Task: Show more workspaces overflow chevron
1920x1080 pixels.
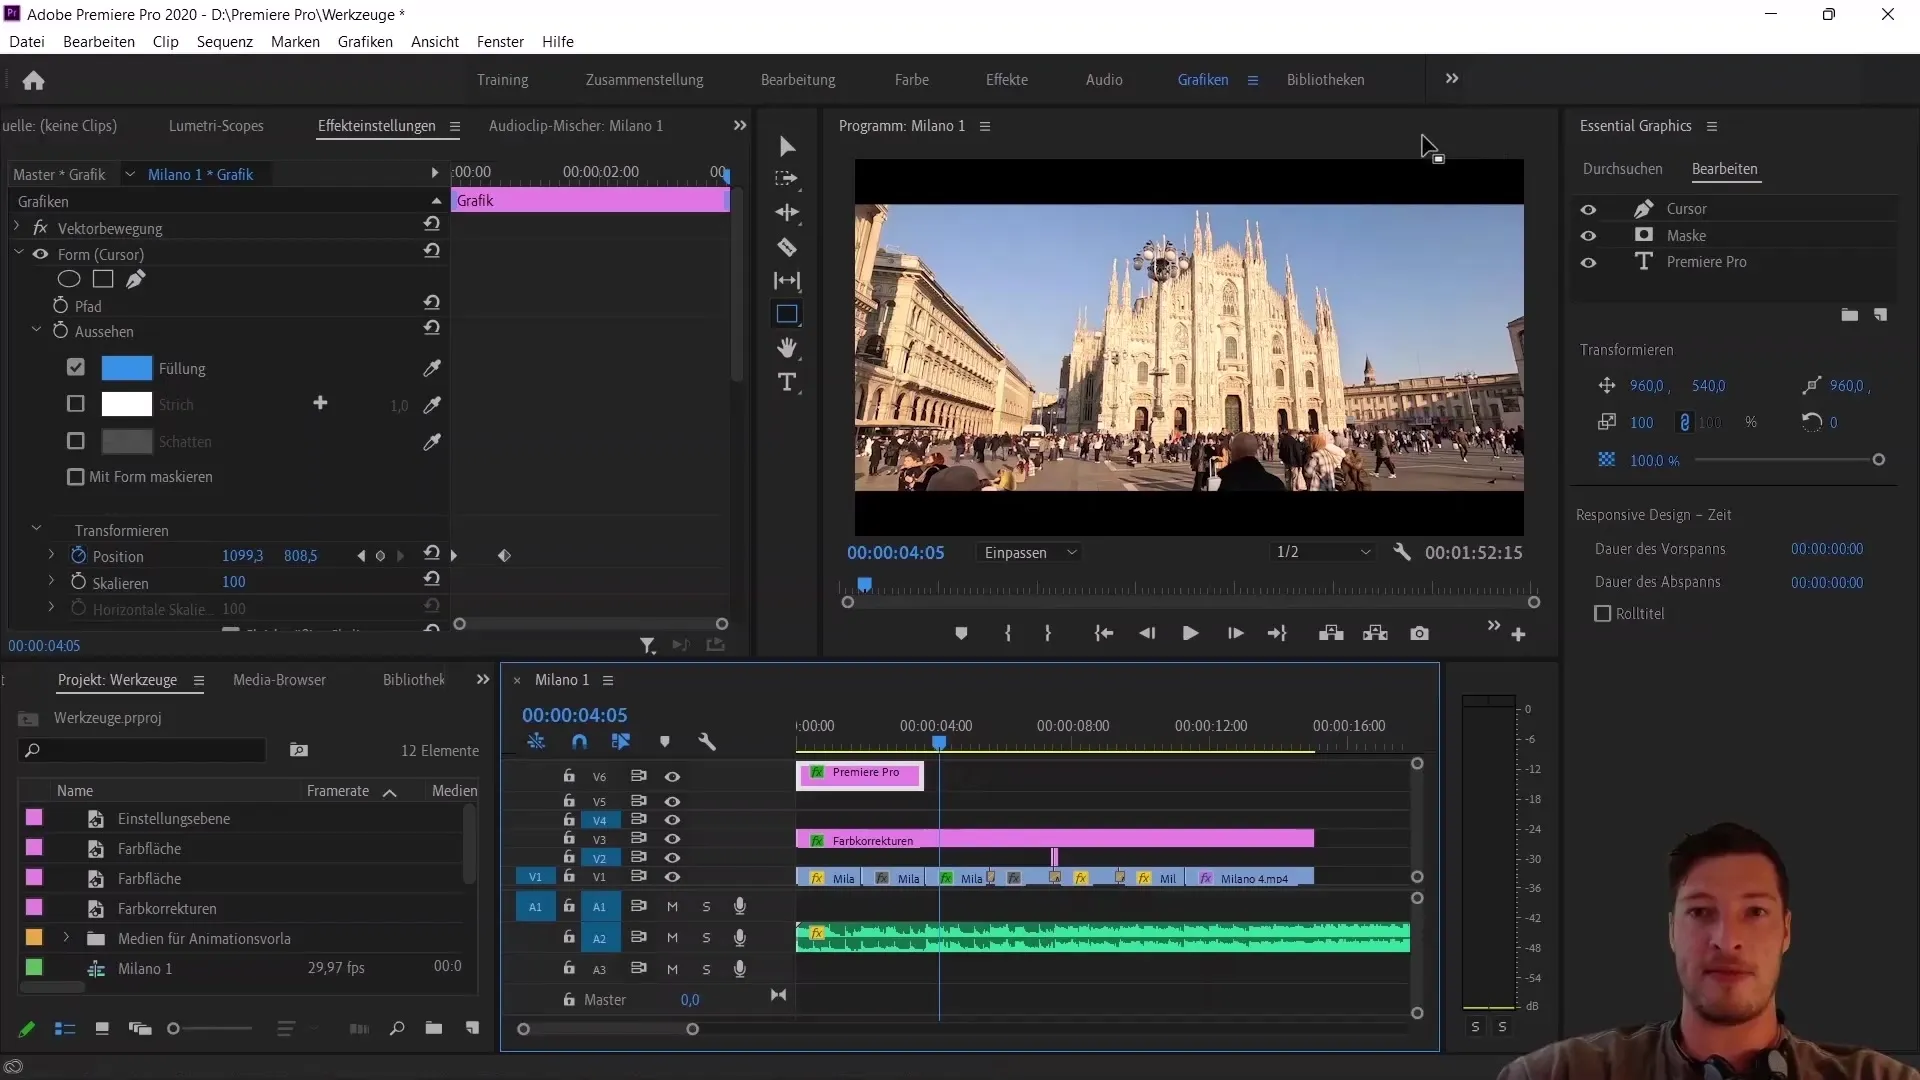Action: pyautogui.click(x=1452, y=79)
